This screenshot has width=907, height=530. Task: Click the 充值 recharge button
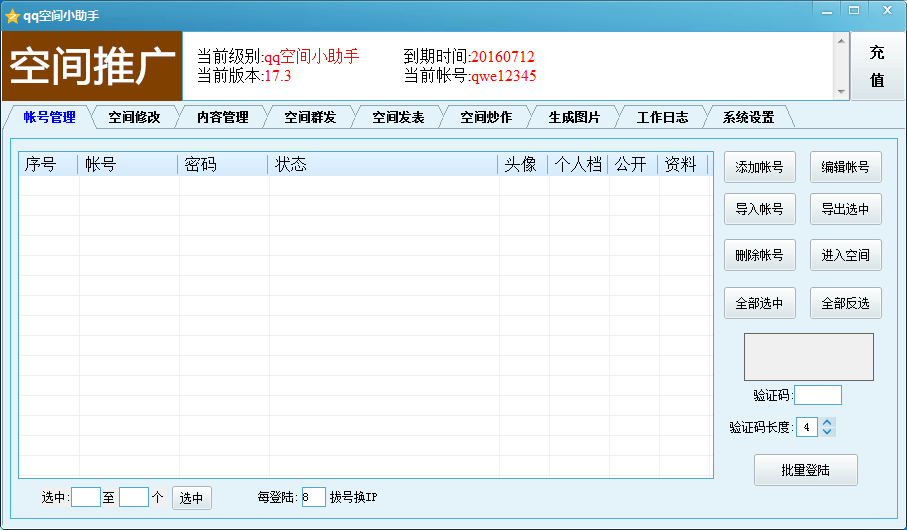pyautogui.click(x=877, y=66)
